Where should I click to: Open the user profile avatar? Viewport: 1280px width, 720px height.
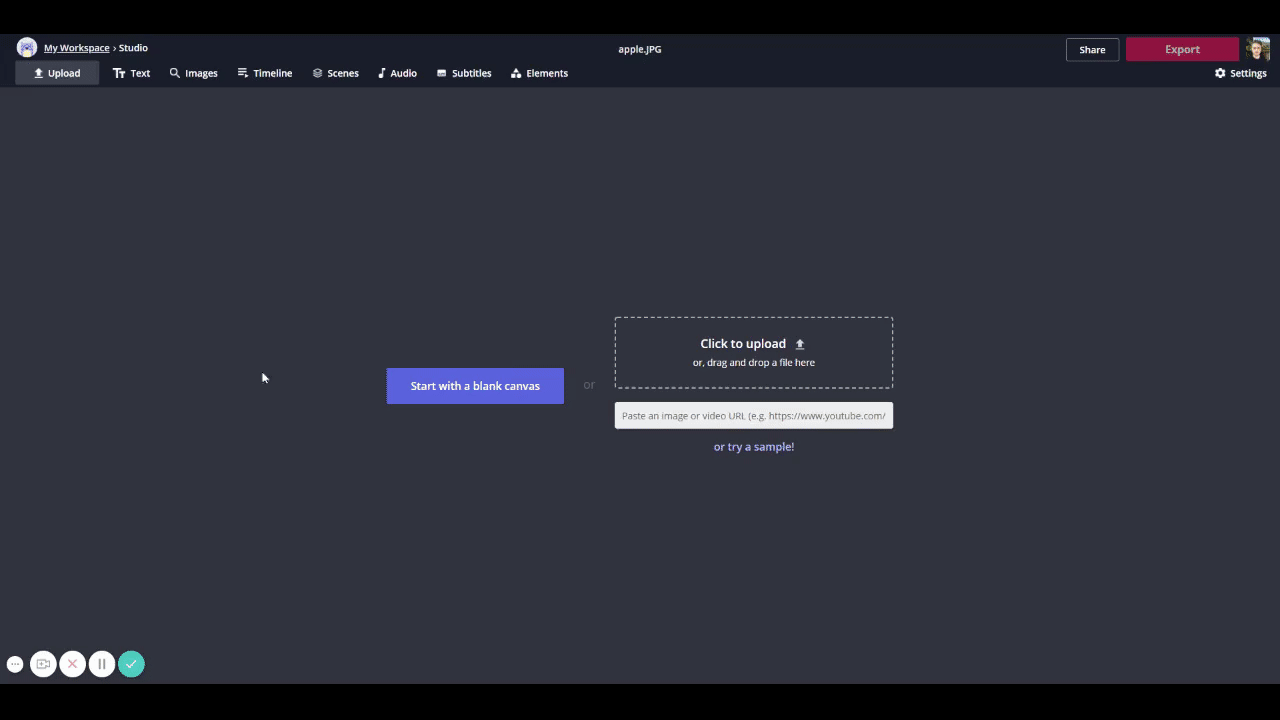[x=1257, y=49]
